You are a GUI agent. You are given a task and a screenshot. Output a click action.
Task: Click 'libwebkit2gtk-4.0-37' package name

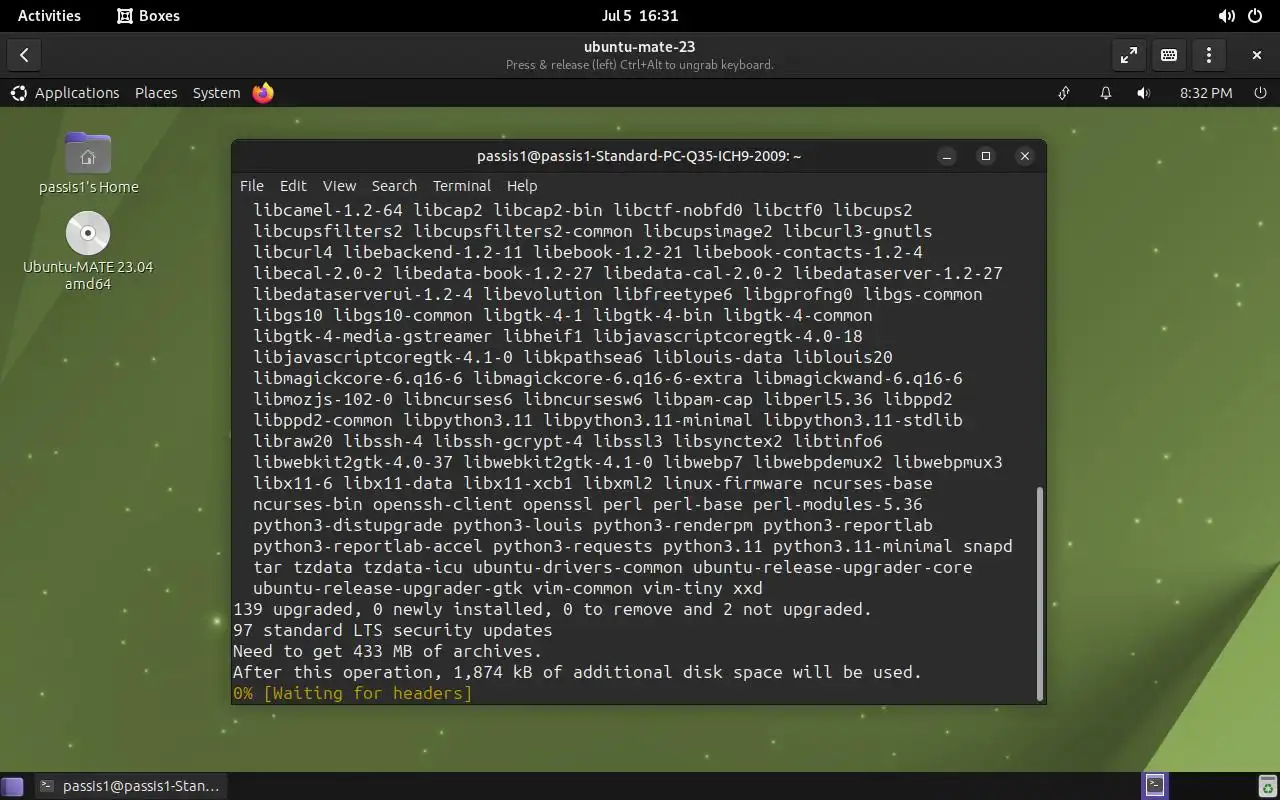pos(353,462)
